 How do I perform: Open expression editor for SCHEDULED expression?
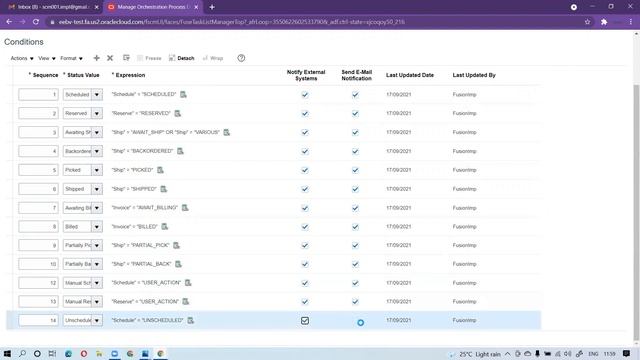click(x=183, y=94)
